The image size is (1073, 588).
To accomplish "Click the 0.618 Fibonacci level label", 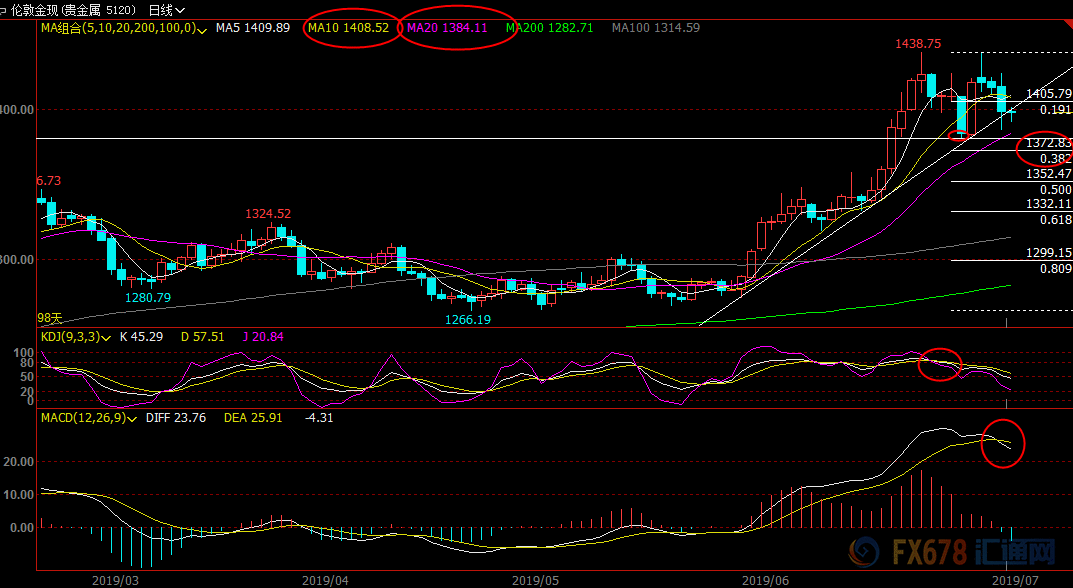I will [x=1056, y=220].
